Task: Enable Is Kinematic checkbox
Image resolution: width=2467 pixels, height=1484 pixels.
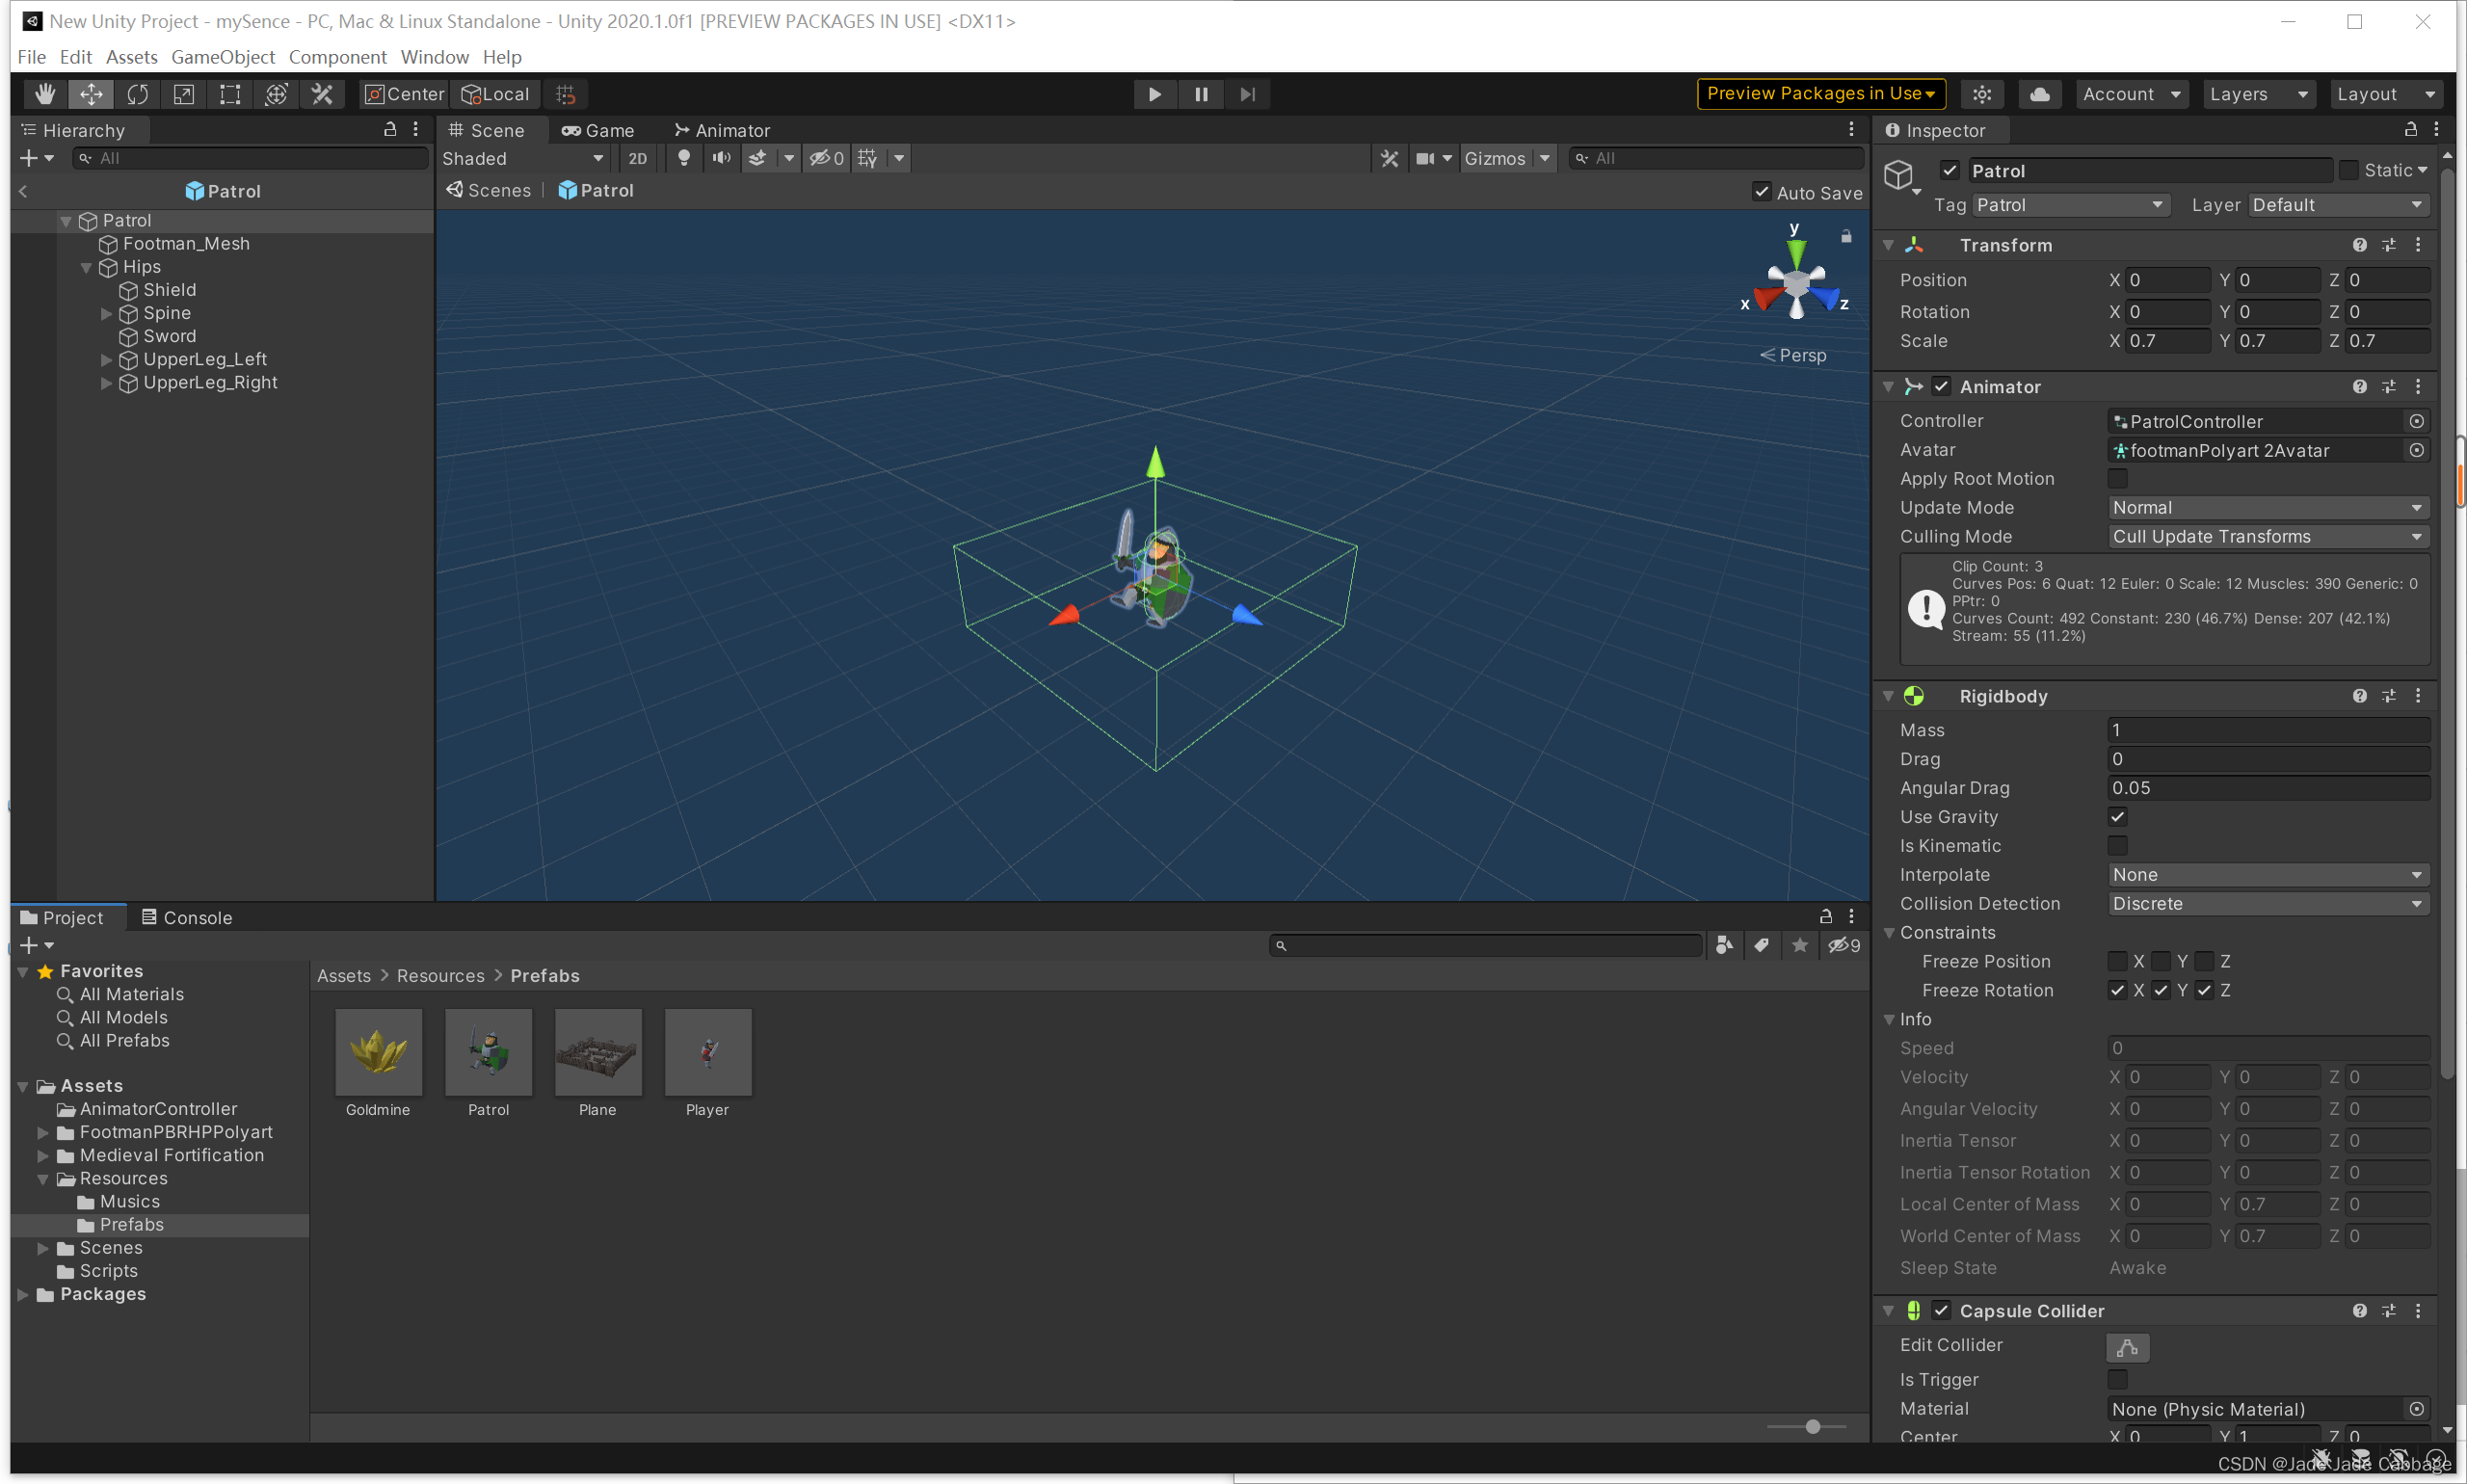Action: [x=2117, y=846]
